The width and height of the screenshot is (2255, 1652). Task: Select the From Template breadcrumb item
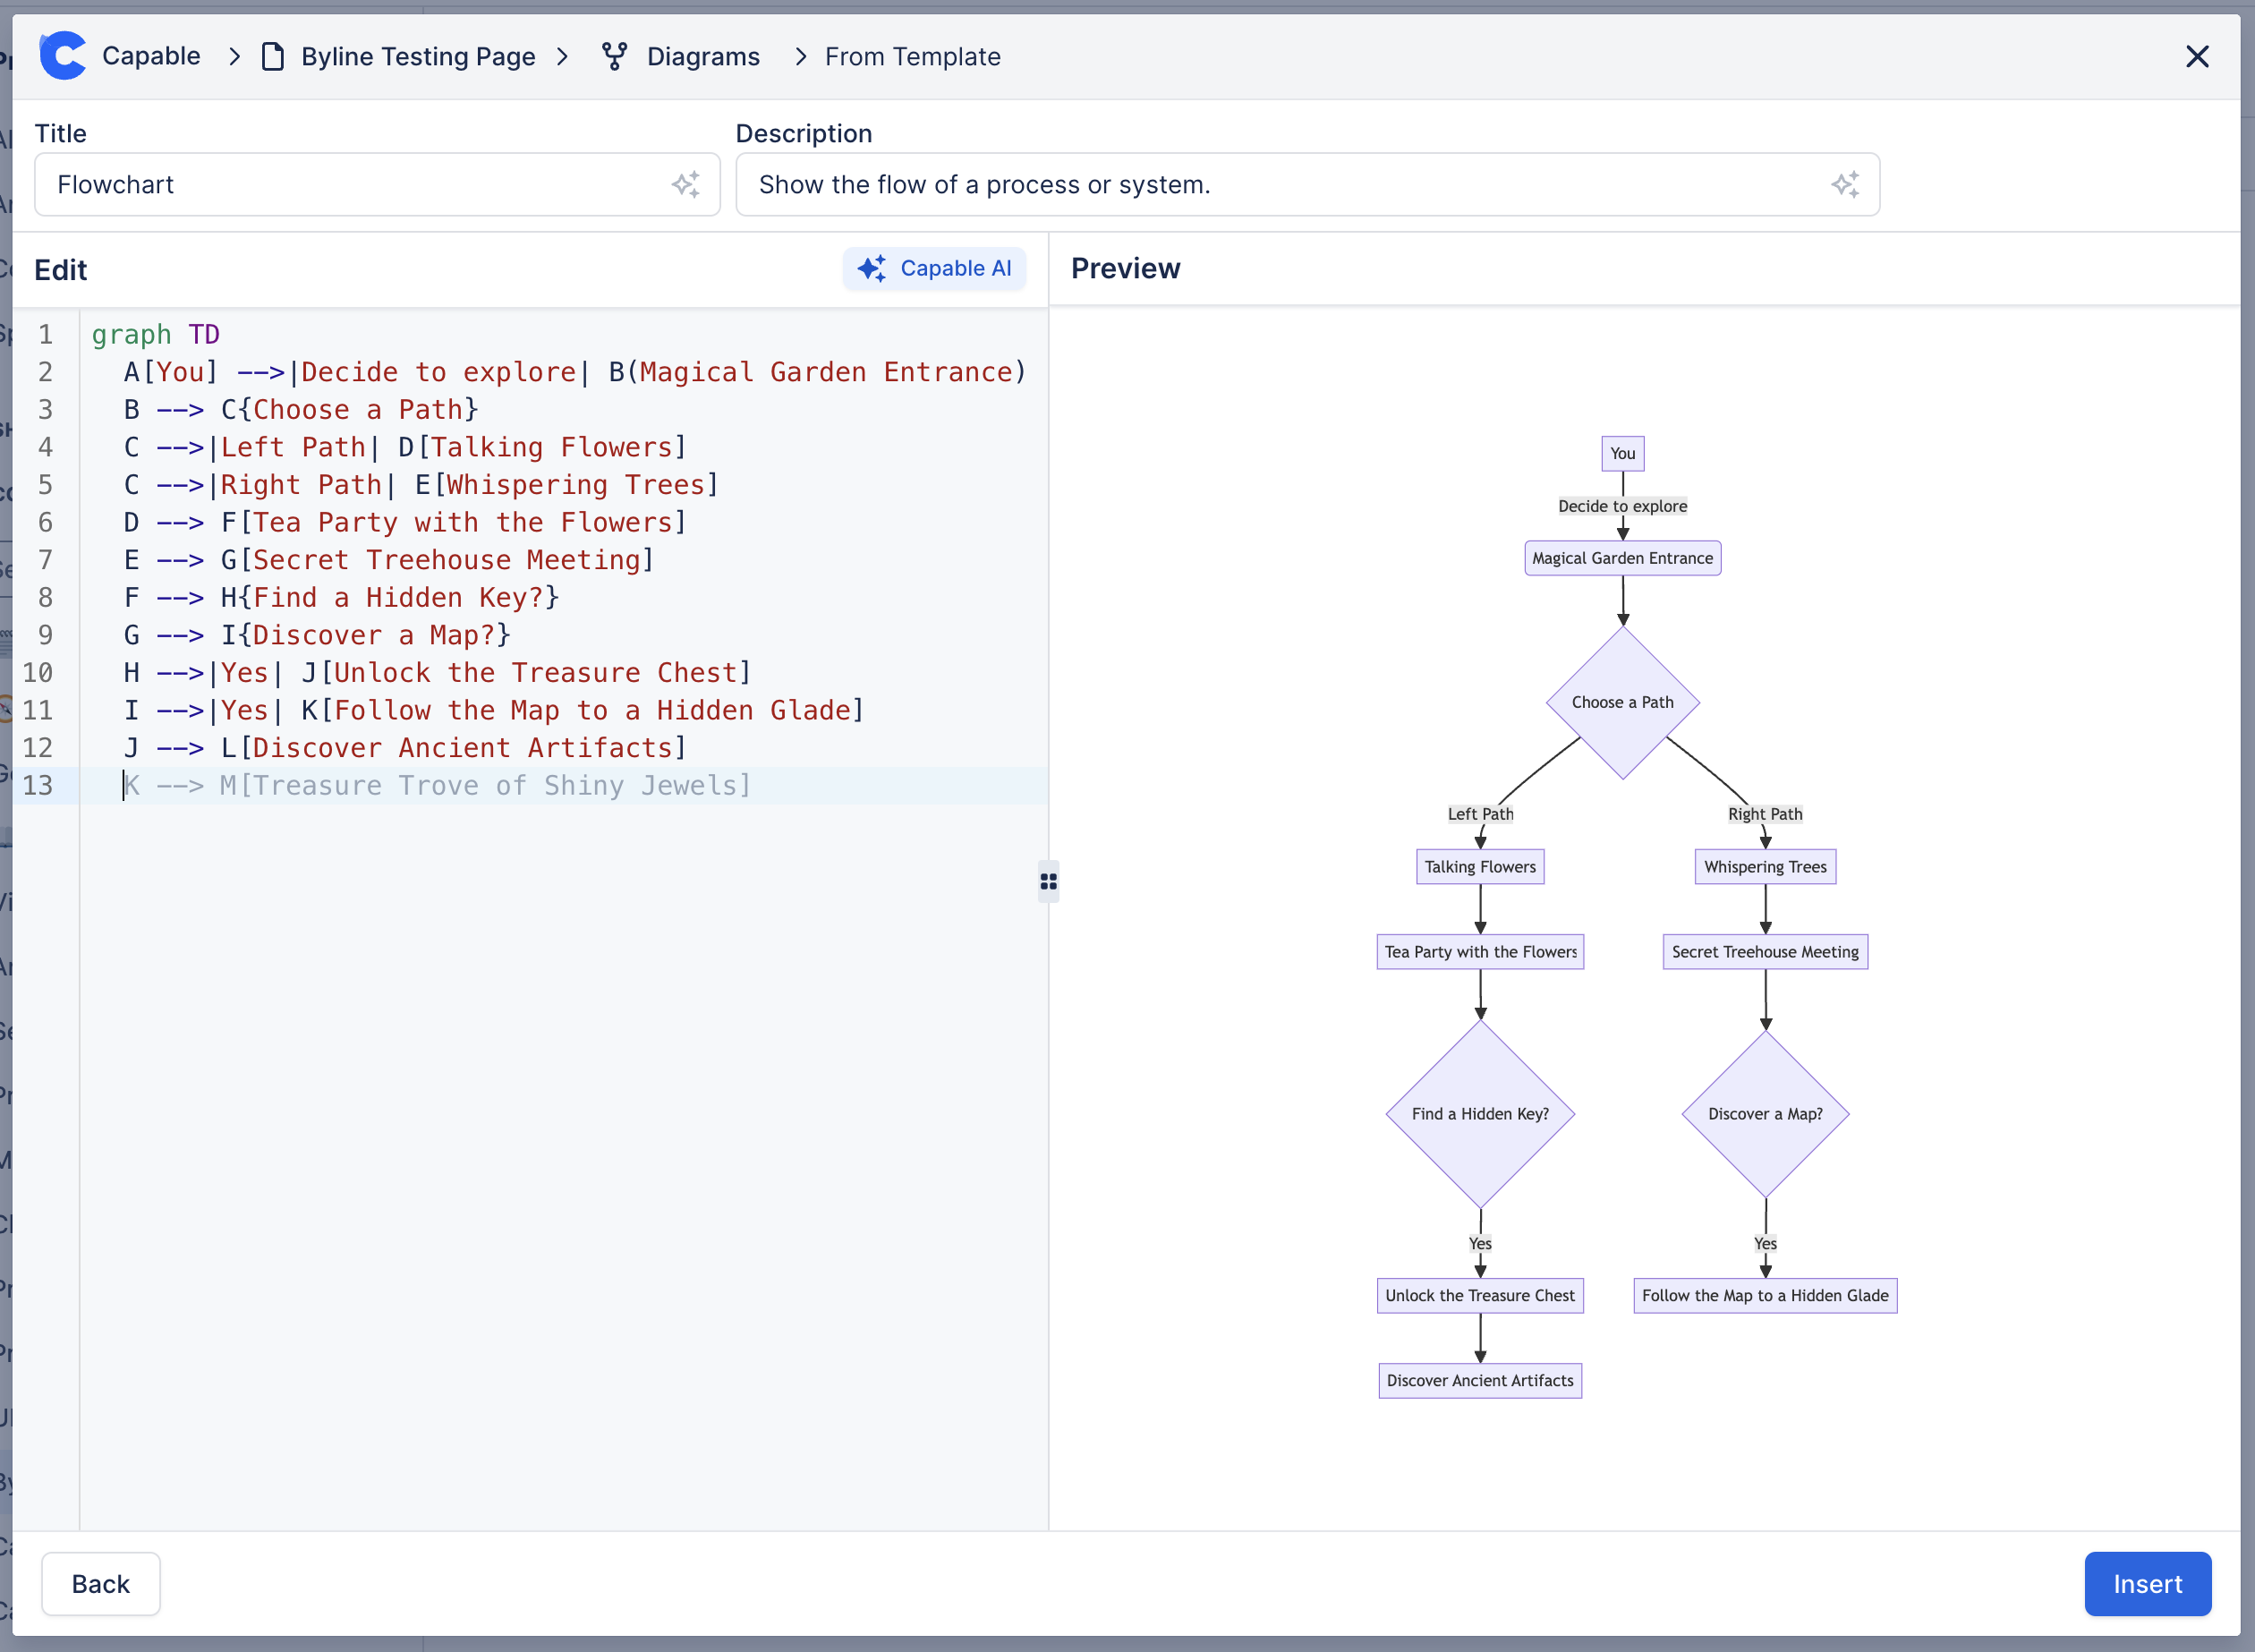tap(911, 56)
